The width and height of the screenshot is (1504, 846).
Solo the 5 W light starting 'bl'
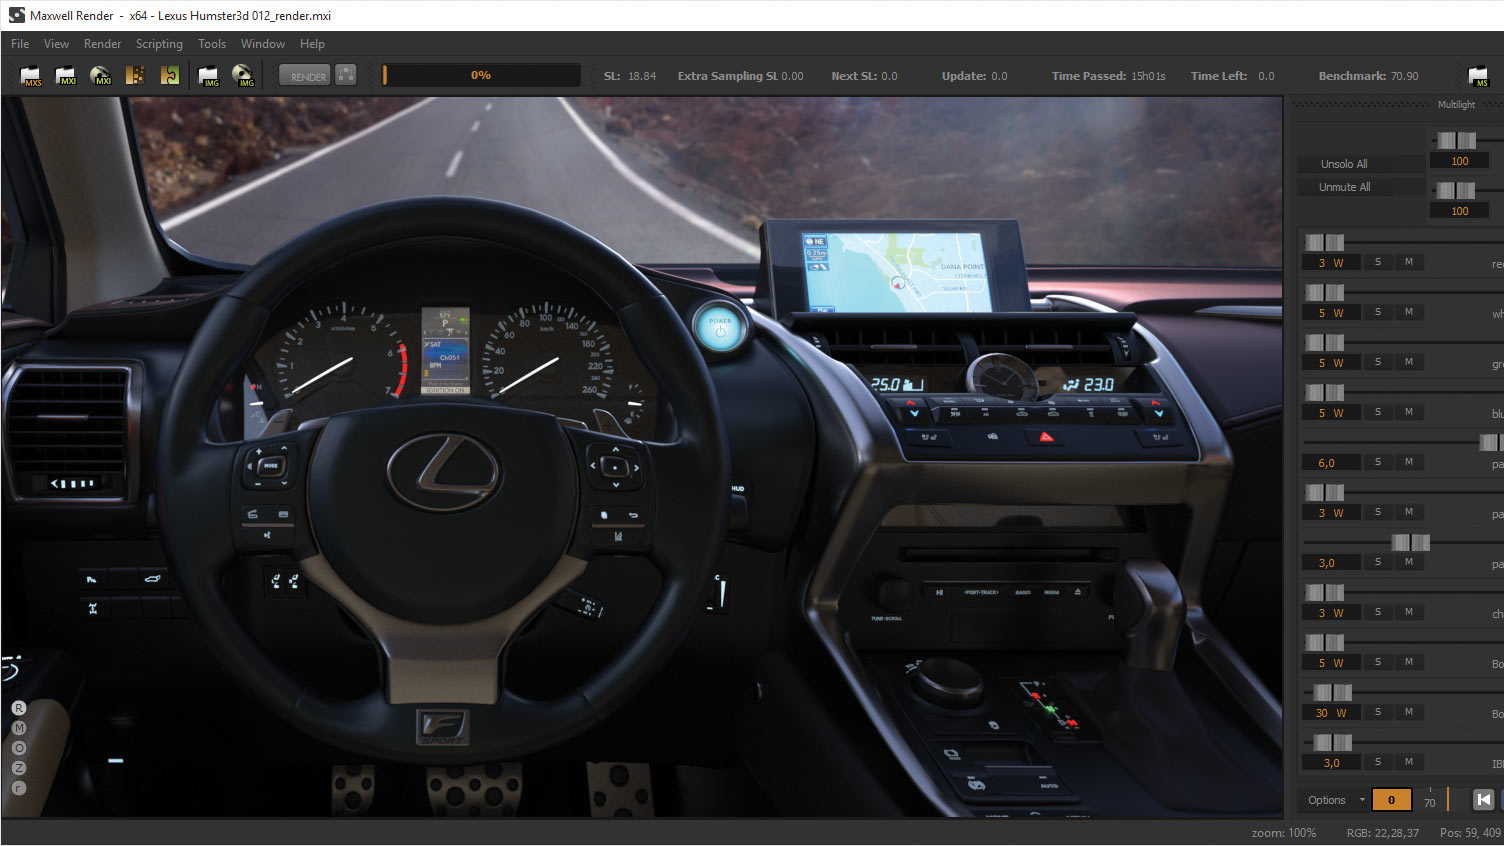[1377, 412]
